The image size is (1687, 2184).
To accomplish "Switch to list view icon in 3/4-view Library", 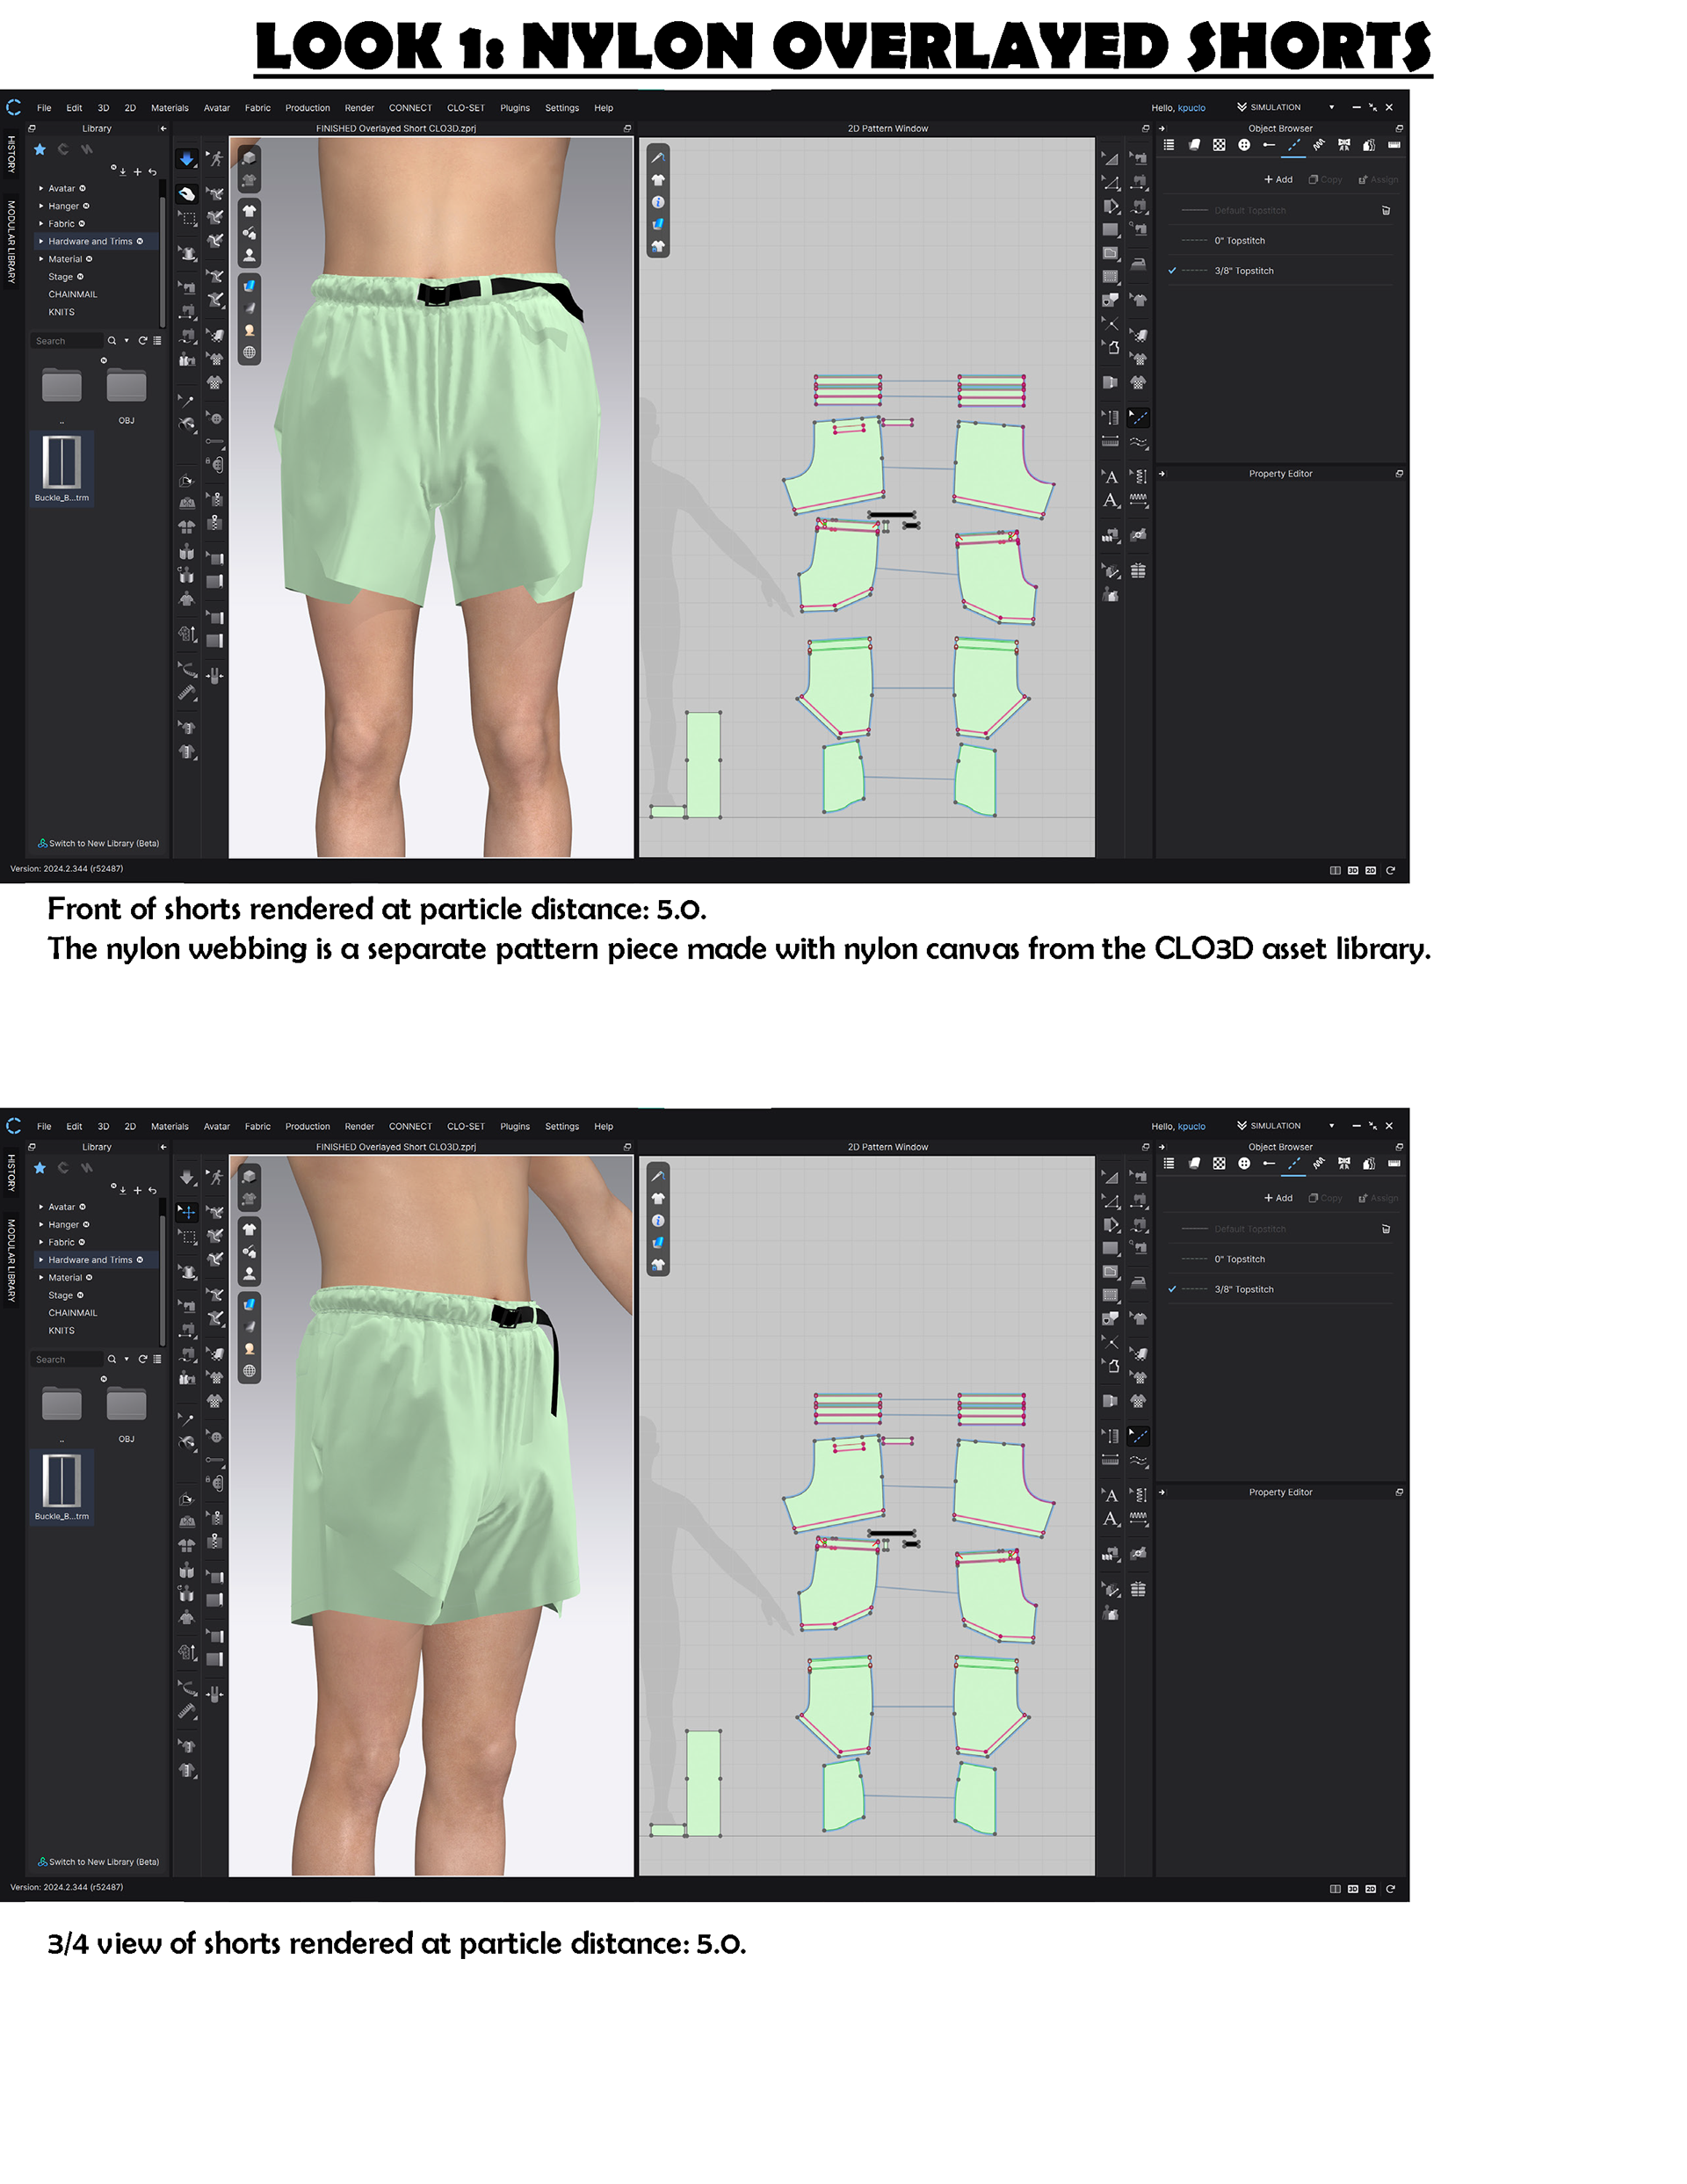I will tap(157, 1359).
